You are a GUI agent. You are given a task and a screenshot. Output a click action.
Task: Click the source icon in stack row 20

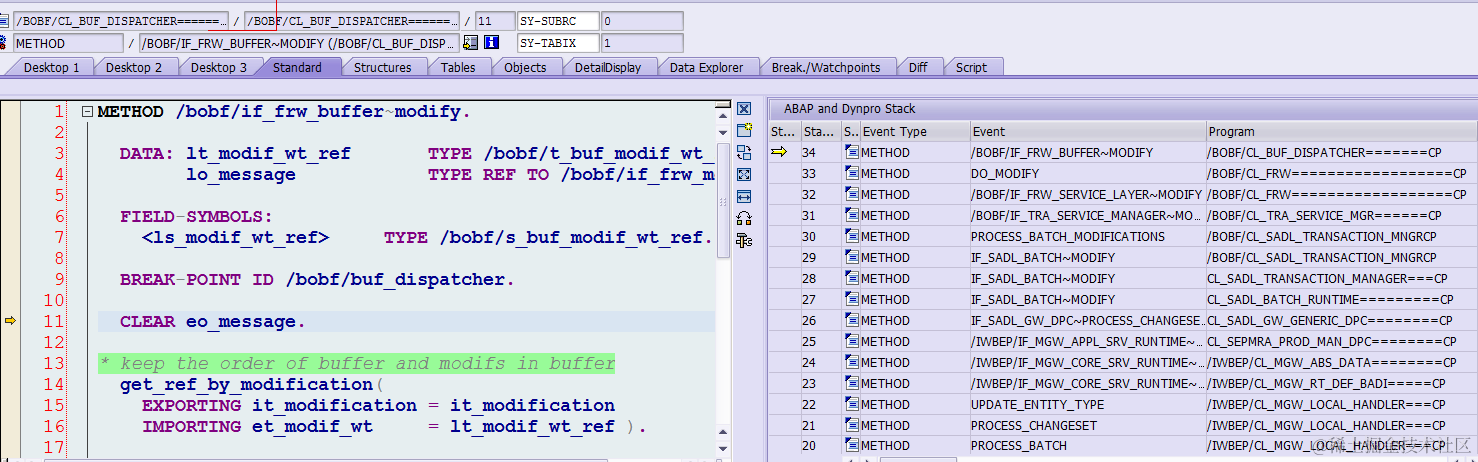[851, 446]
